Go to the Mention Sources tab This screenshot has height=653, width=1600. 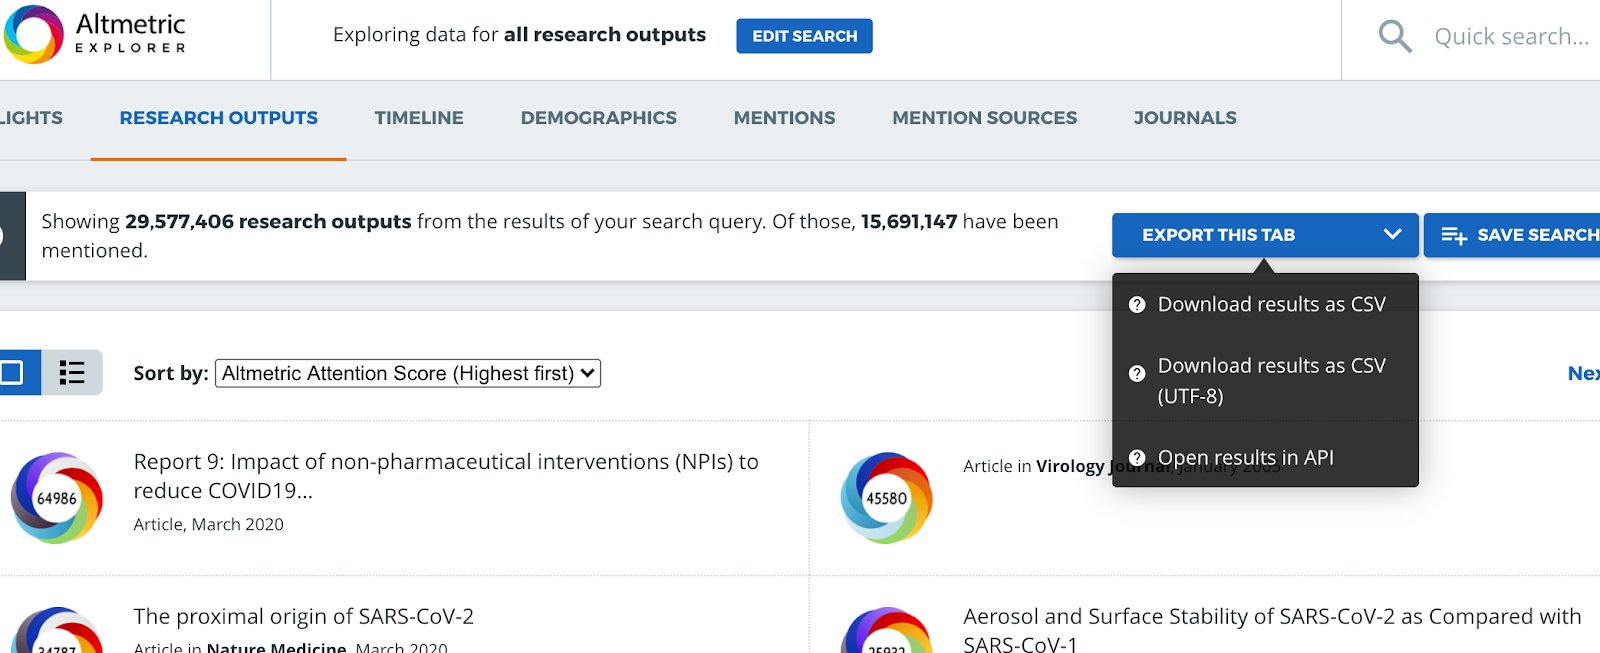984,118
